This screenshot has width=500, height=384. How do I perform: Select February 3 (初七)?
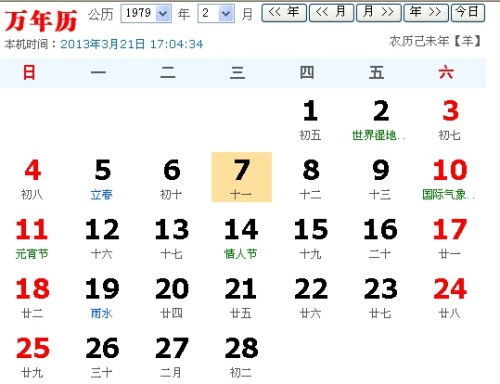pyautogui.click(x=450, y=119)
